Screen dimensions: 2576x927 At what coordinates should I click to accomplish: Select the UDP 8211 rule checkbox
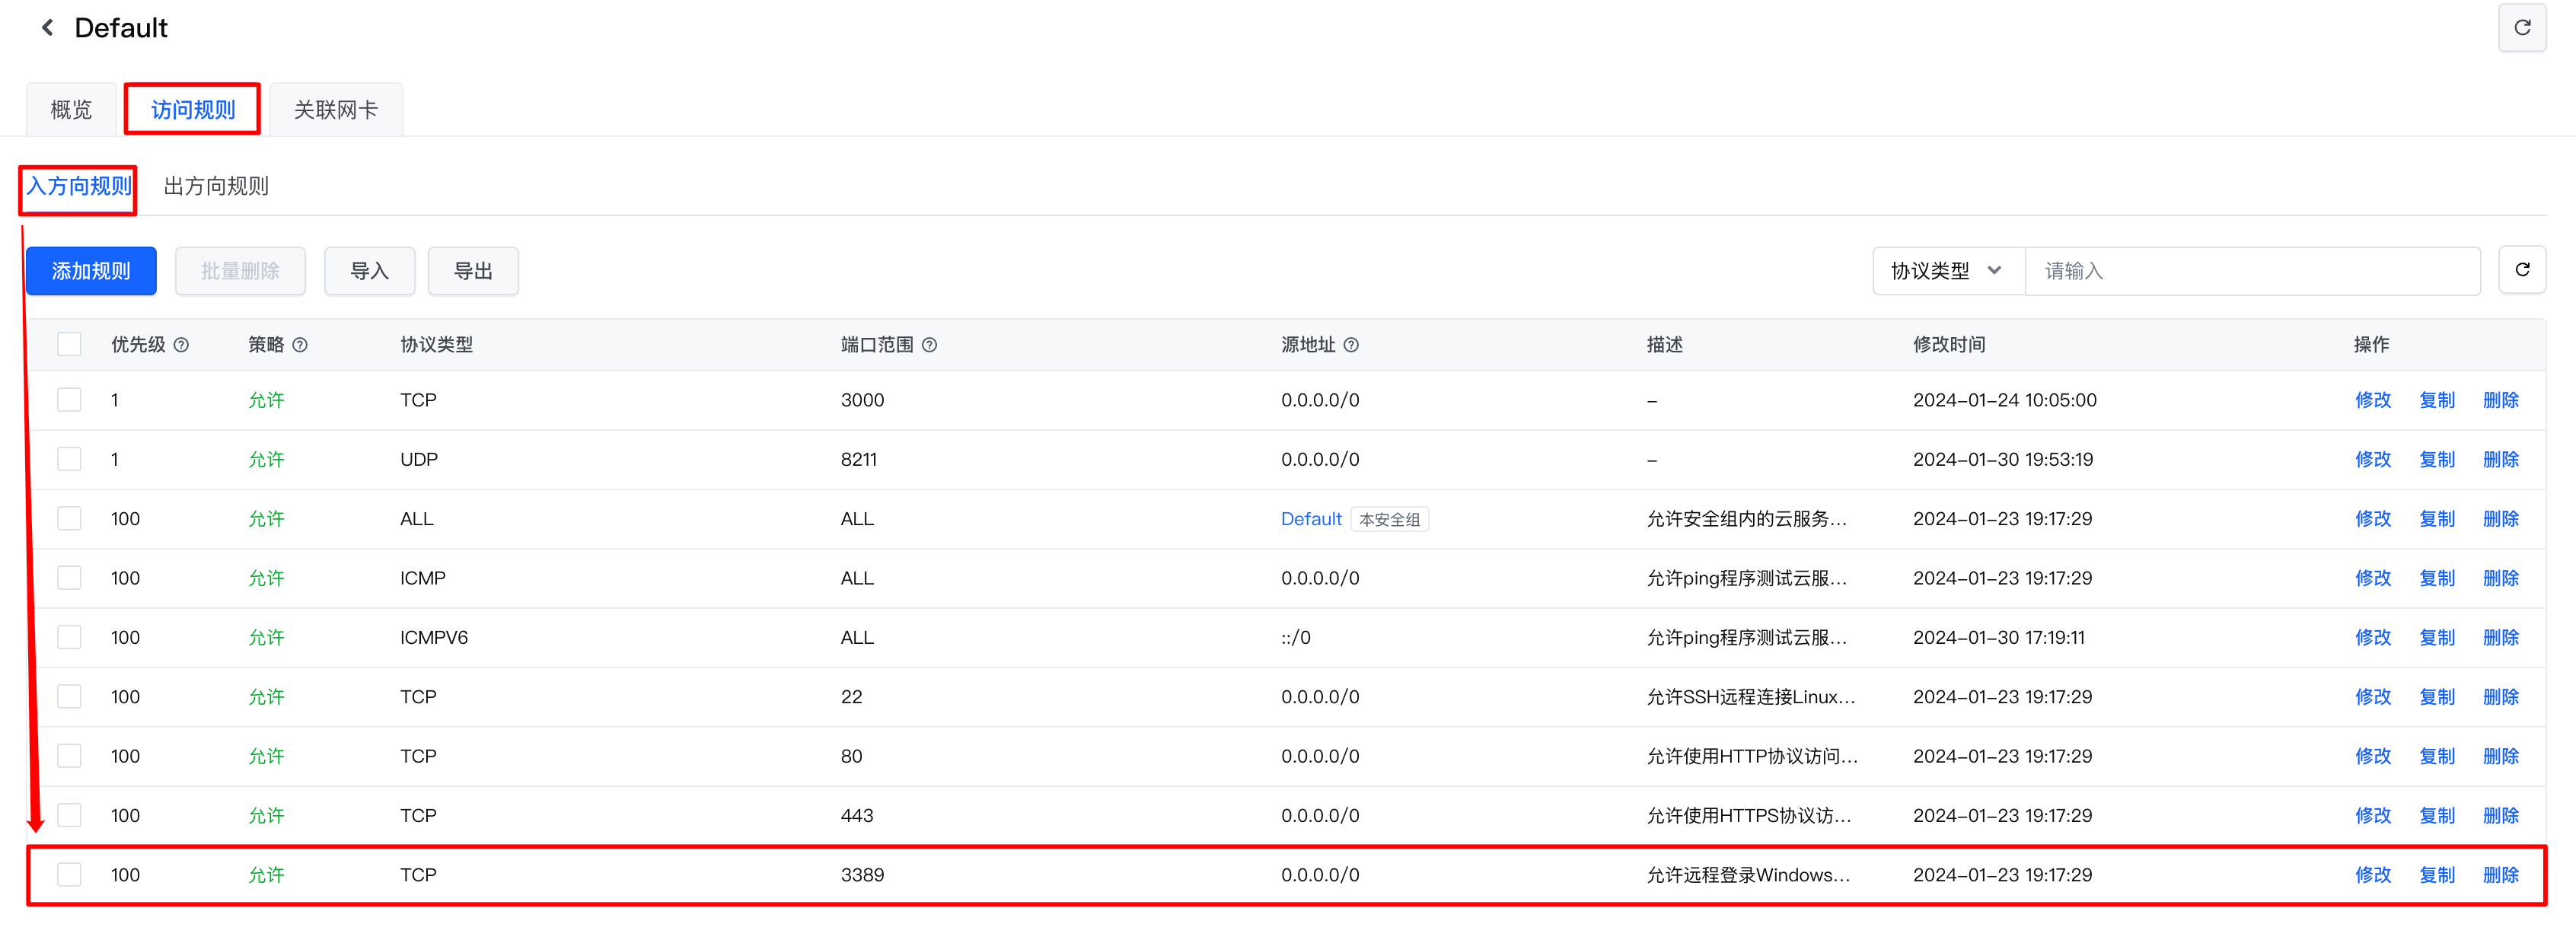tap(69, 459)
